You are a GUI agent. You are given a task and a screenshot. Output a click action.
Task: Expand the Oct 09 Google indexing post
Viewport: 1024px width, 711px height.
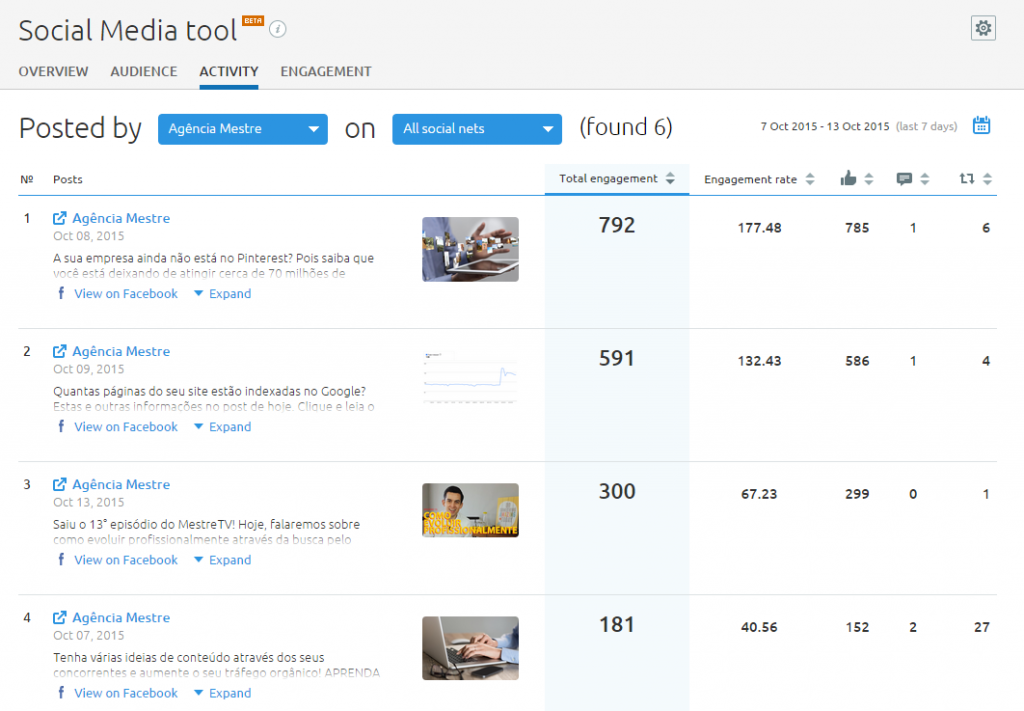(x=222, y=427)
